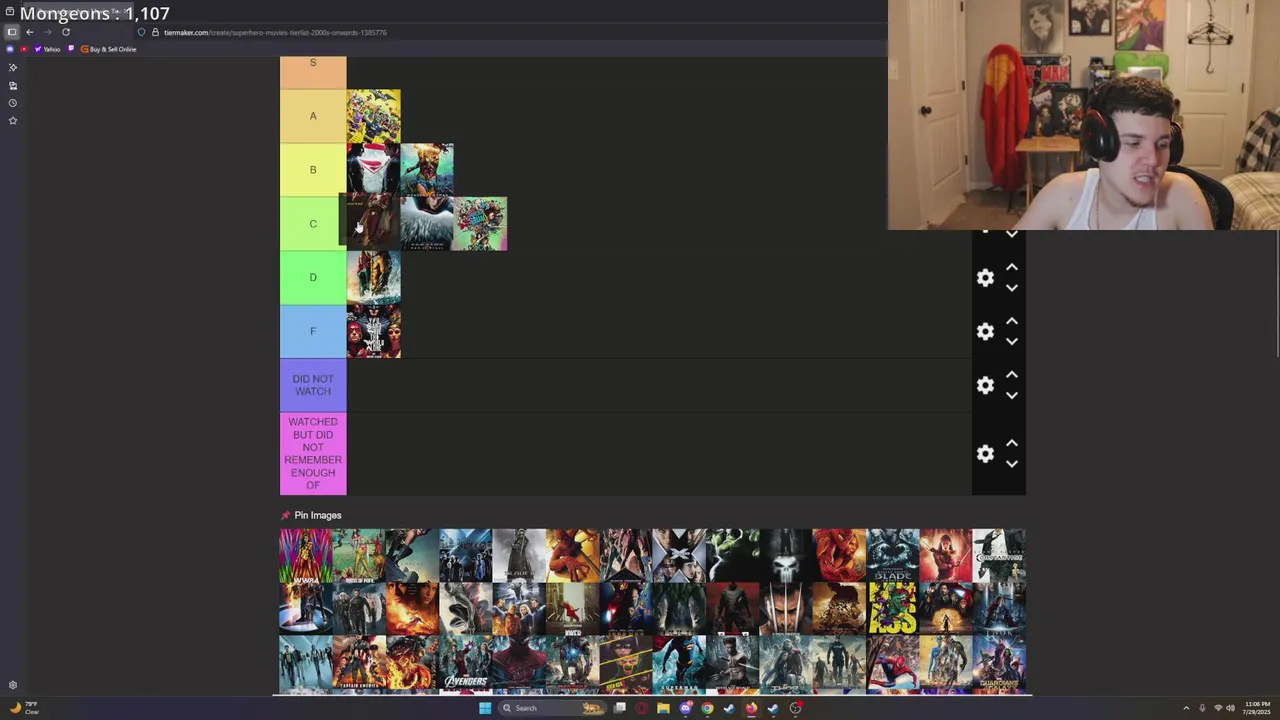This screenshot has width=1280, height=720.
Task: Open the History clock sidebar icon
Action: [x=13, y=103]
